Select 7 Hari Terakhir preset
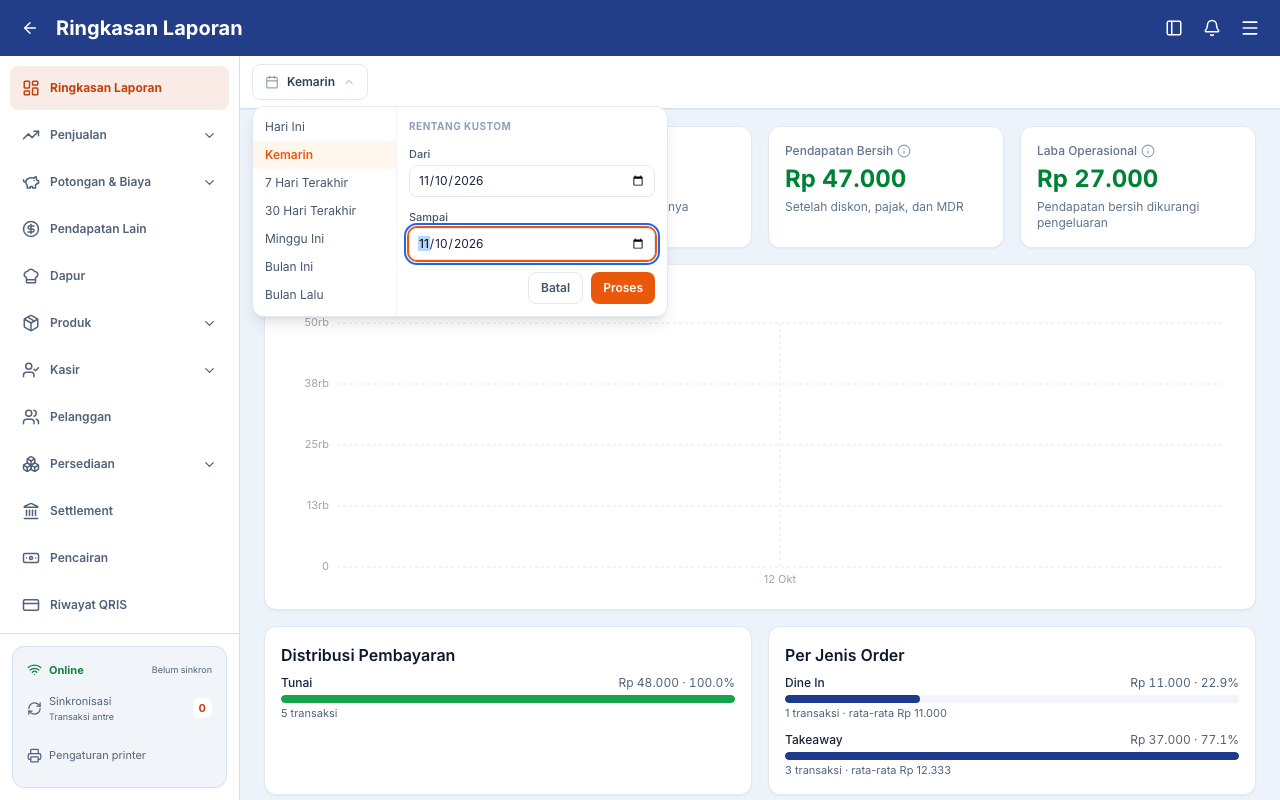Viewport: 1280px width, 800px height. click(x=325, y=183)
